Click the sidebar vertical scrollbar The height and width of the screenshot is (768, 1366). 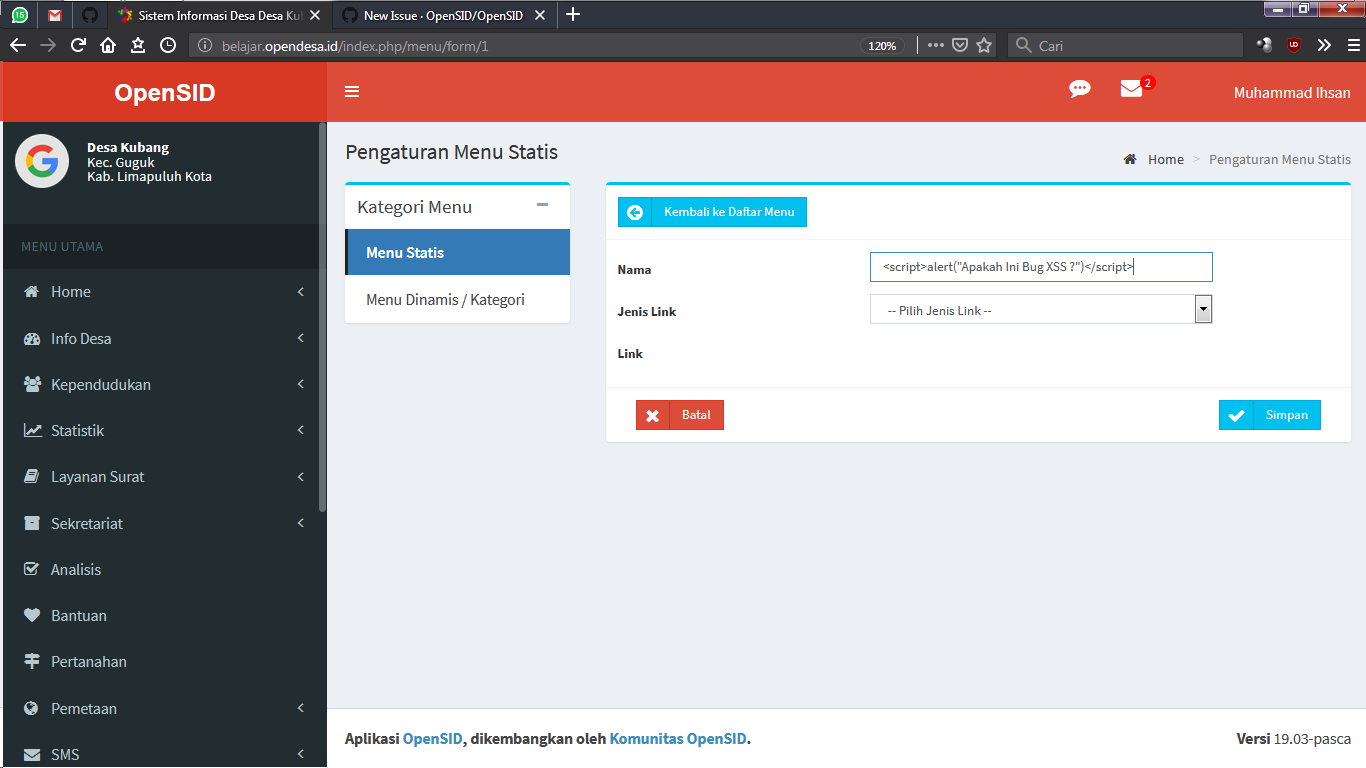tap(322, 318)
